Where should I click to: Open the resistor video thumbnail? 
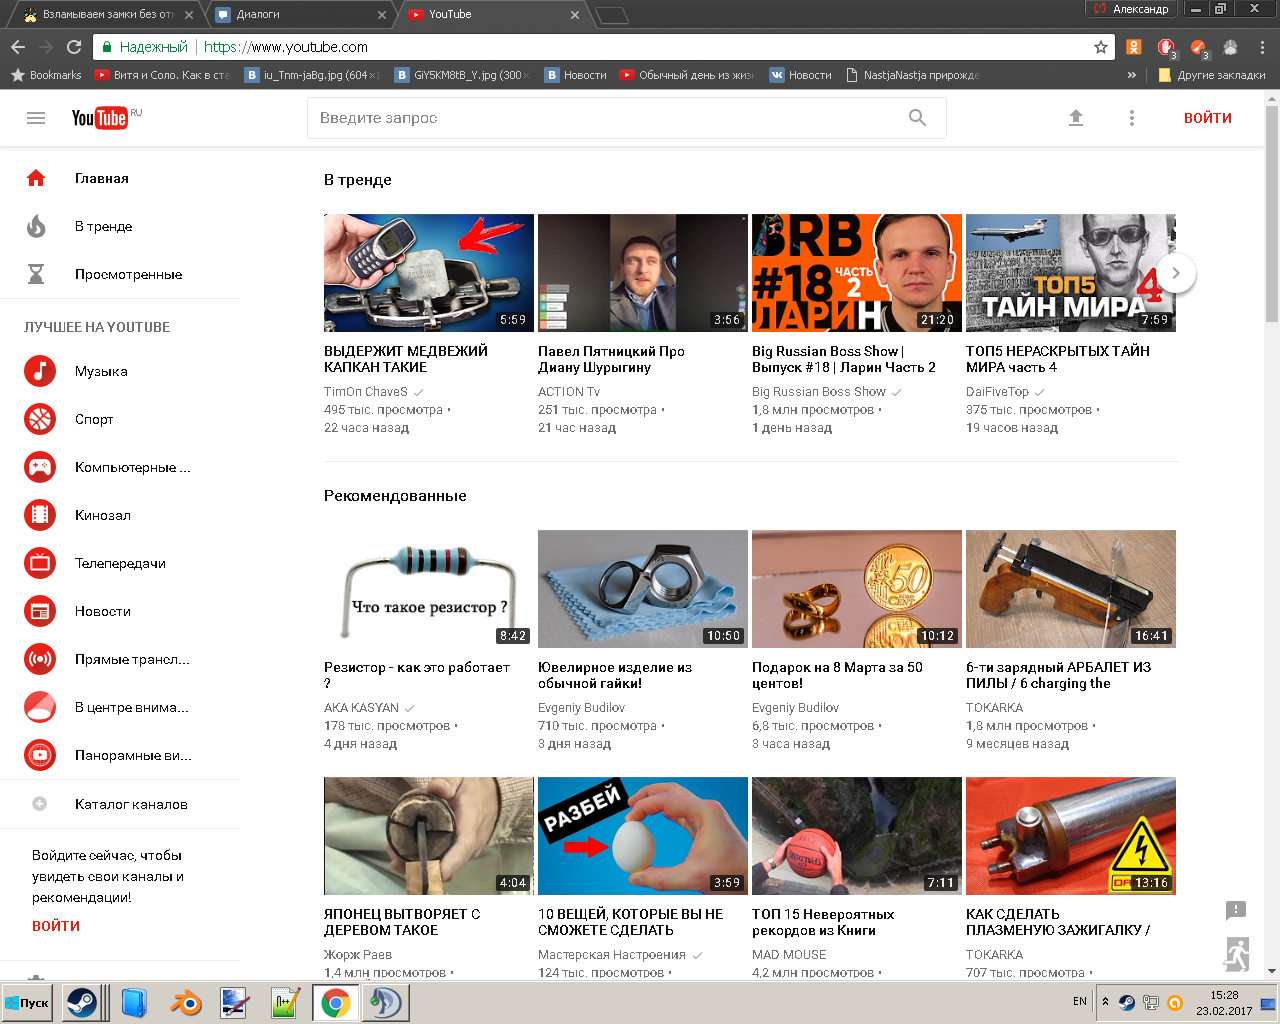pos(429,589)
